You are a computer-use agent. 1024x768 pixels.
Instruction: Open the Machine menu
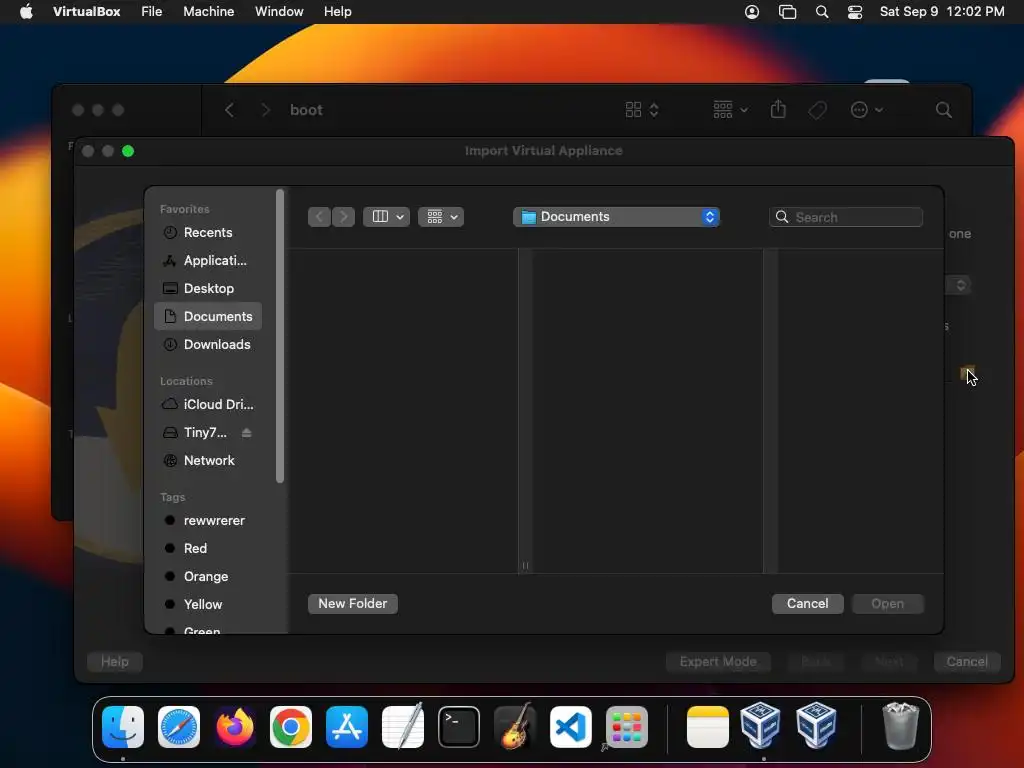[208, 12]
